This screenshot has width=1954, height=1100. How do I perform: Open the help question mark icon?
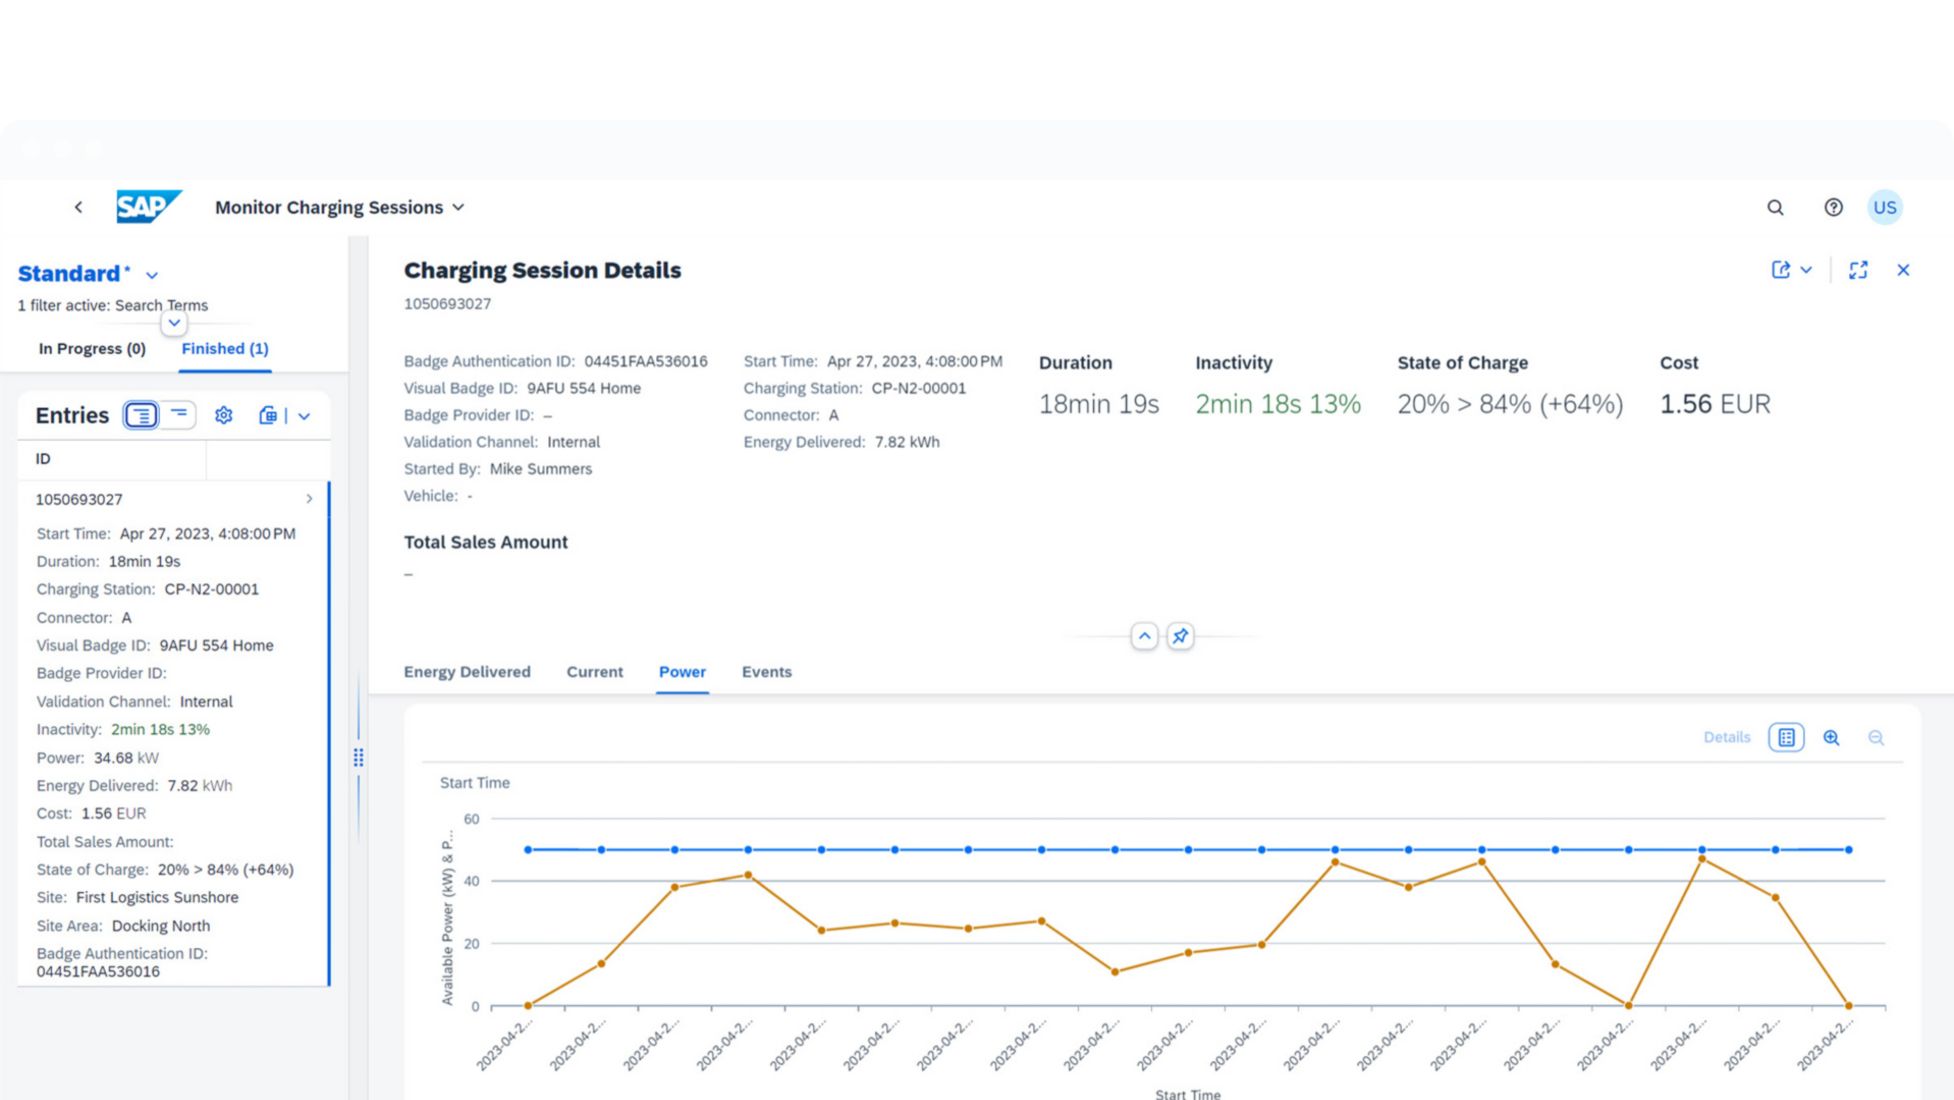1833,207
